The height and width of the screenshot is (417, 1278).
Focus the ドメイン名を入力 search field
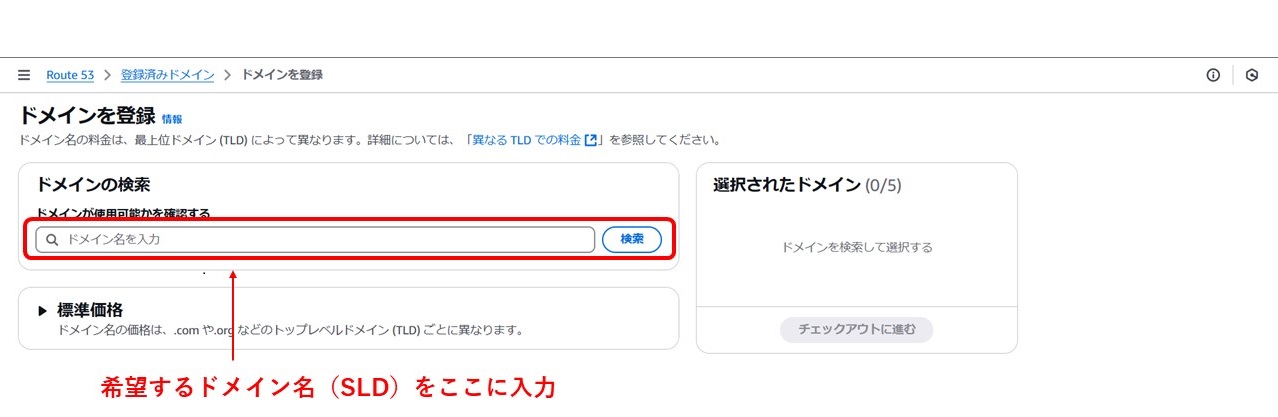coord(315,240)
